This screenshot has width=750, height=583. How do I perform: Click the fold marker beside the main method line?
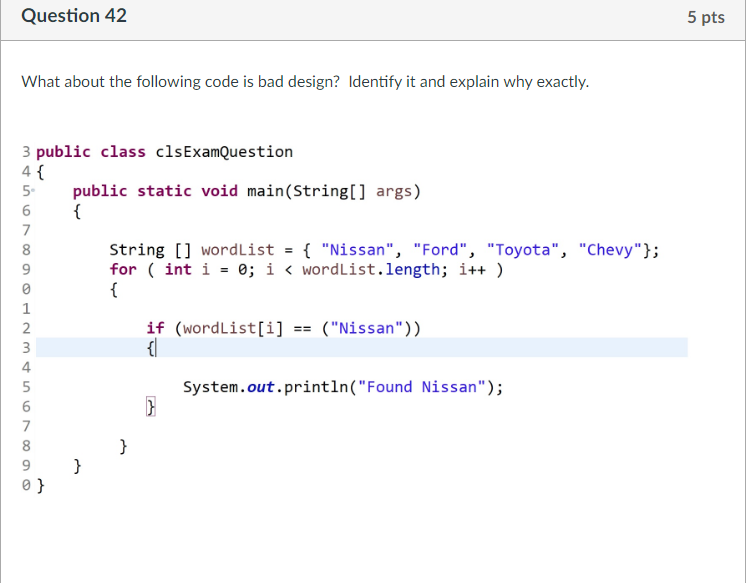(x=33, y=191)
